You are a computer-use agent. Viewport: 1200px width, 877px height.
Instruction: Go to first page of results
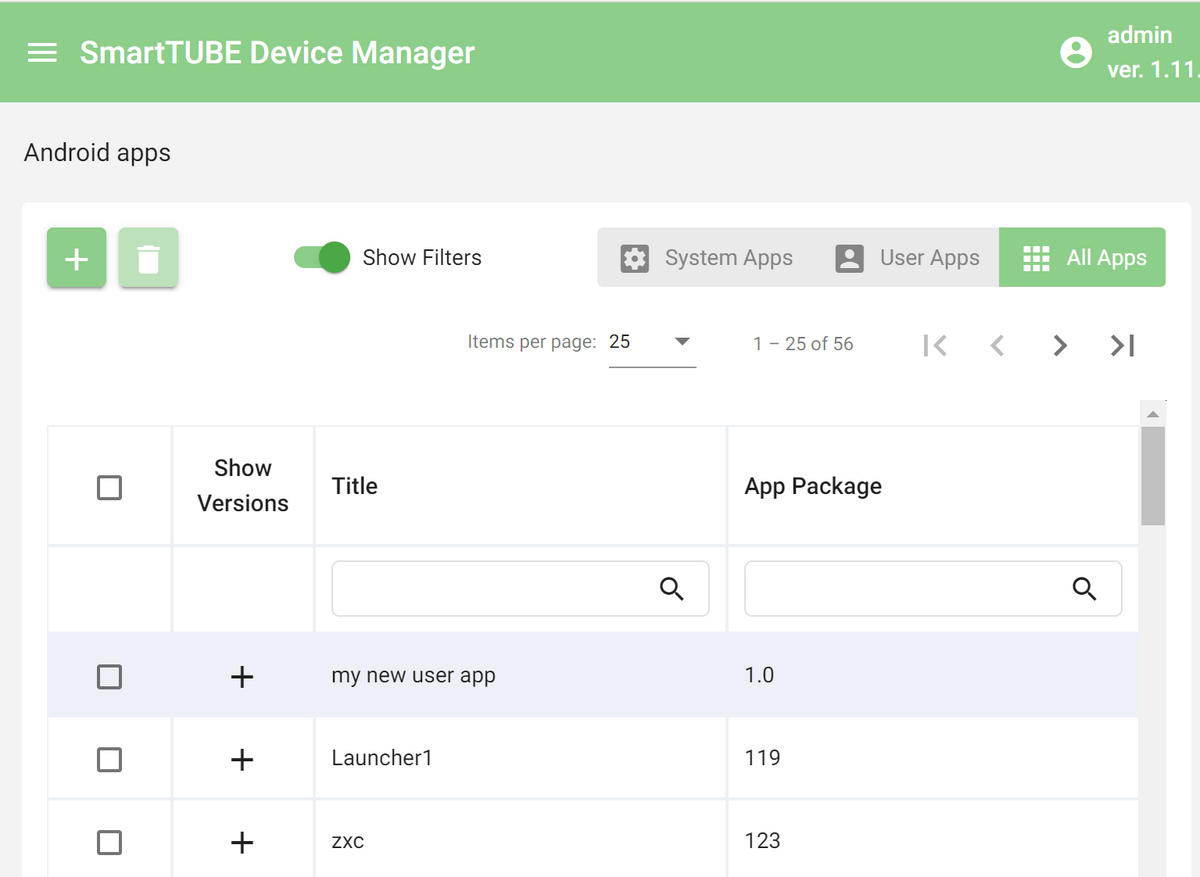935,345
